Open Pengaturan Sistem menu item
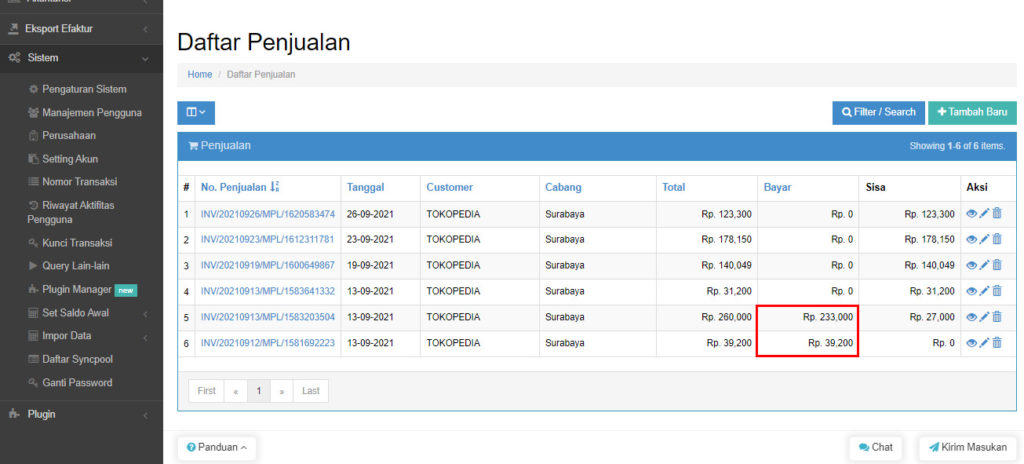 point(84,89)
